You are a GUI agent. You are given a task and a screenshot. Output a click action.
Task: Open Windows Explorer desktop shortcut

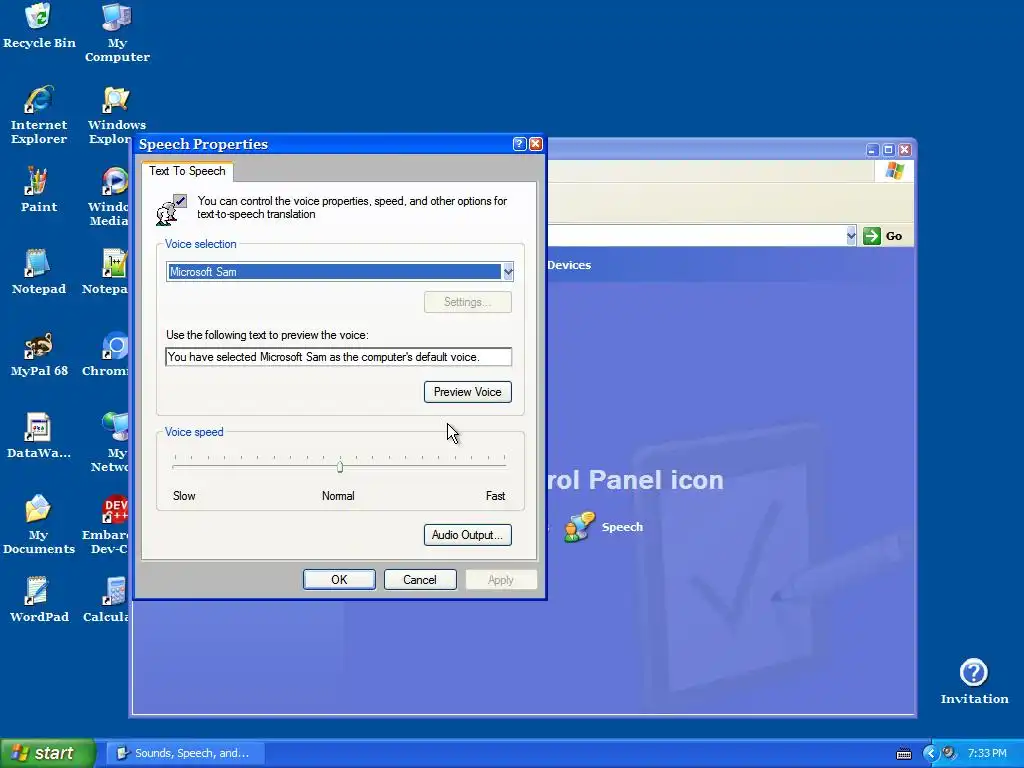click(x=115, y=115)
